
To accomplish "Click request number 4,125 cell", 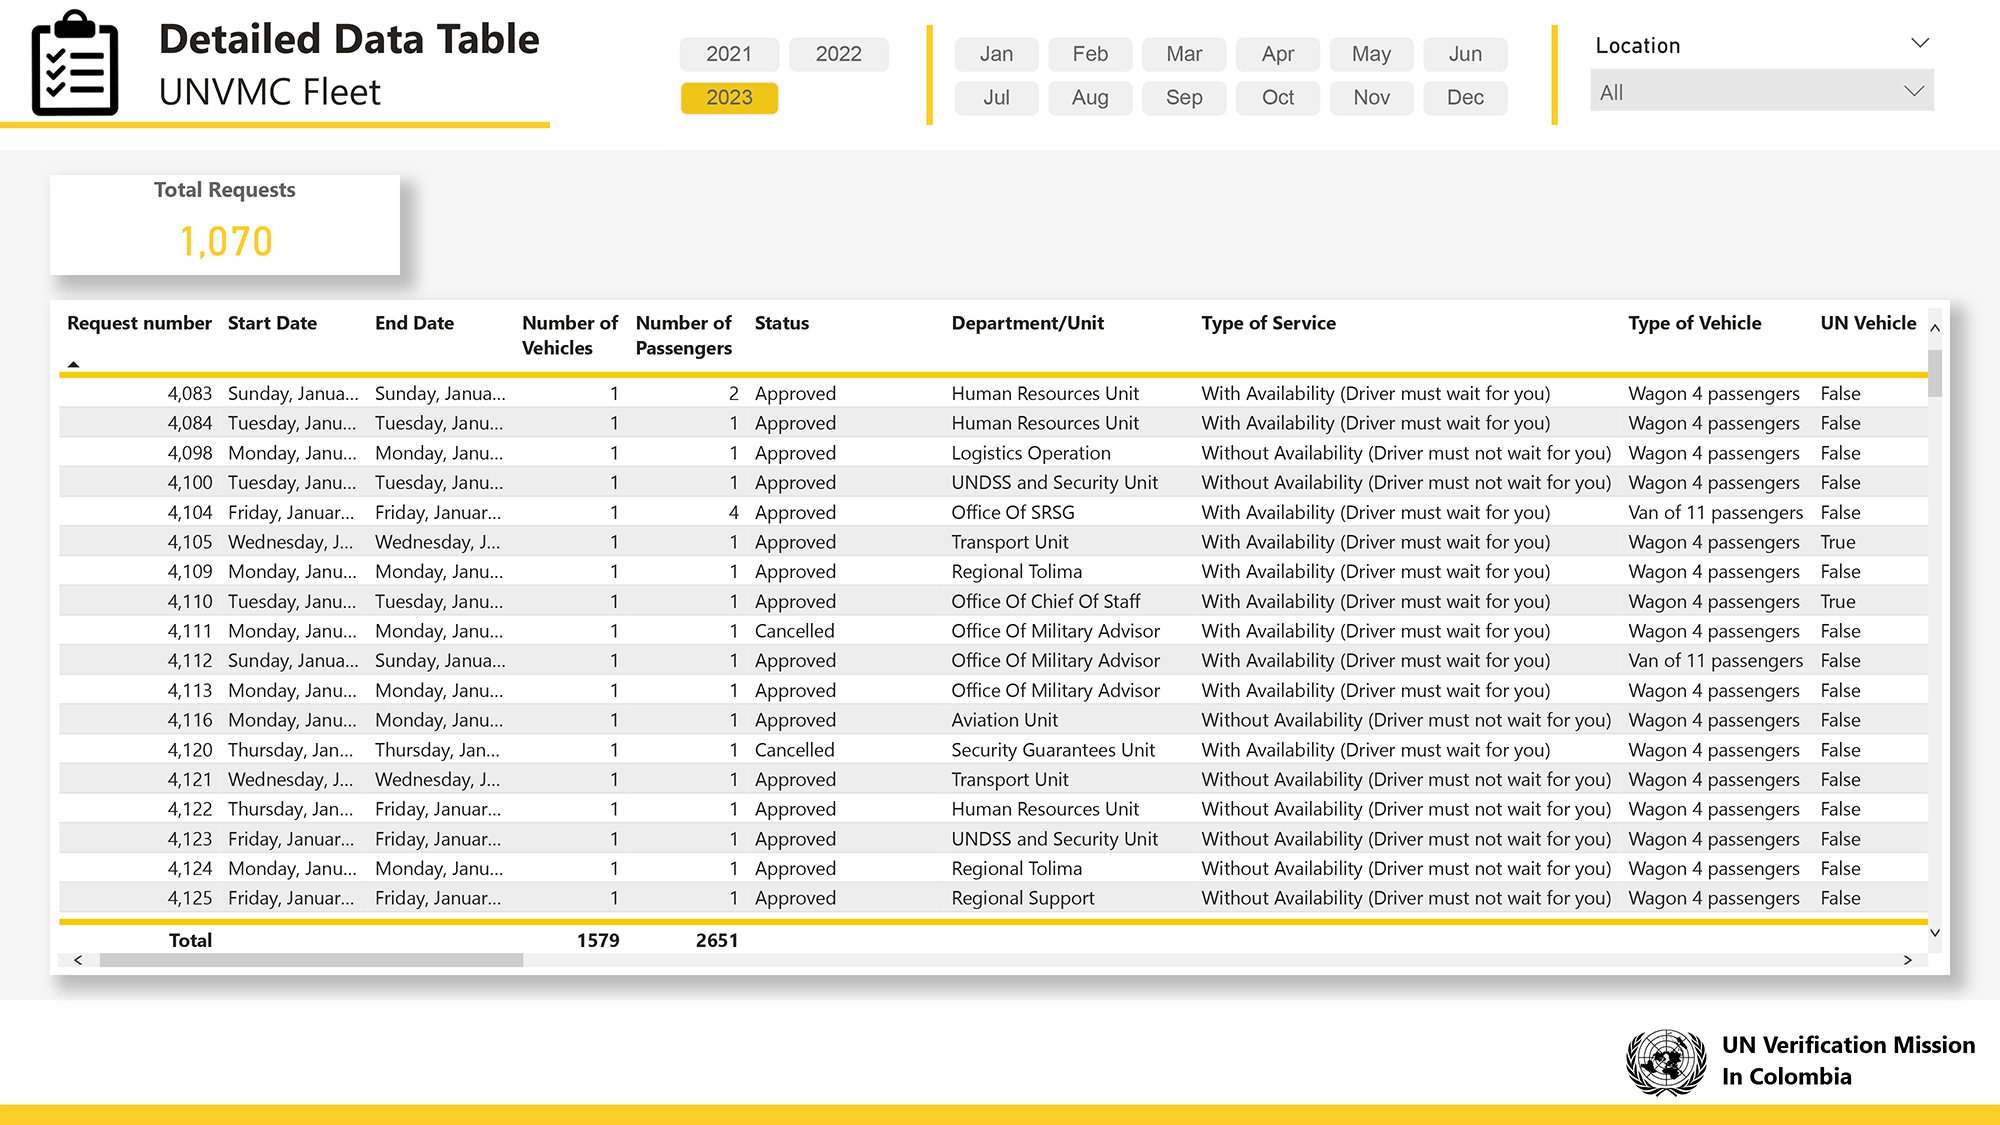I will 190,898.
